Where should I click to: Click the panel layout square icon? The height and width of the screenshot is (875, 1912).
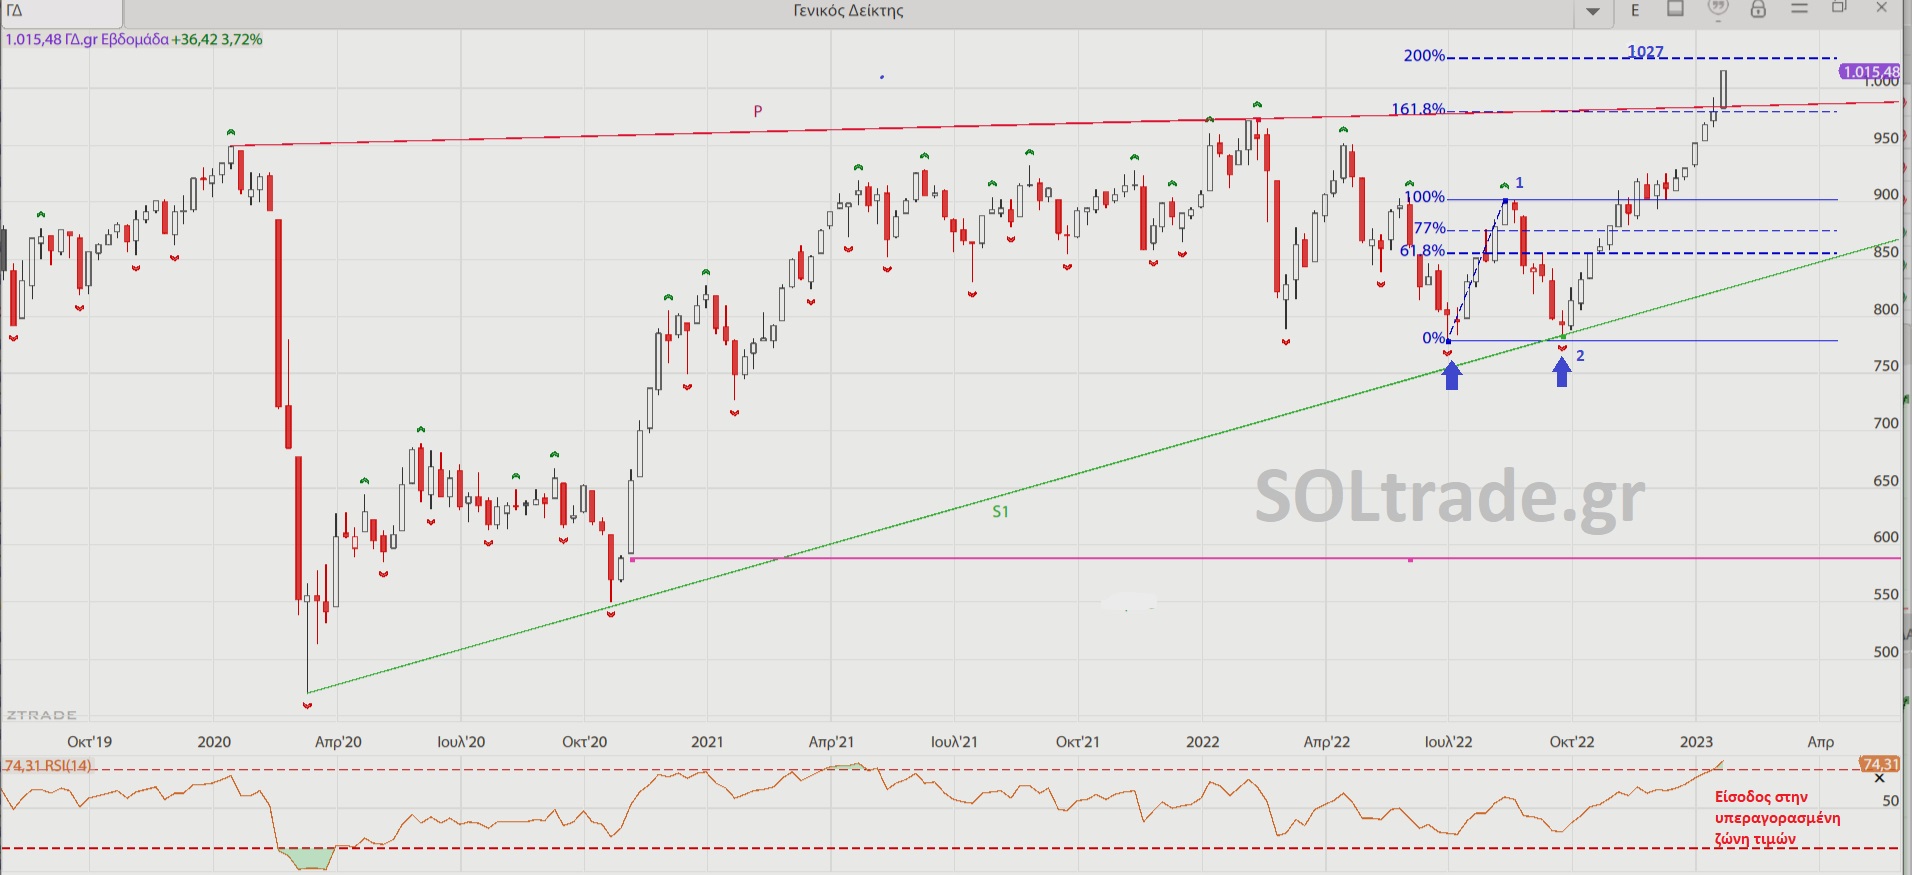click(1676, 9)
